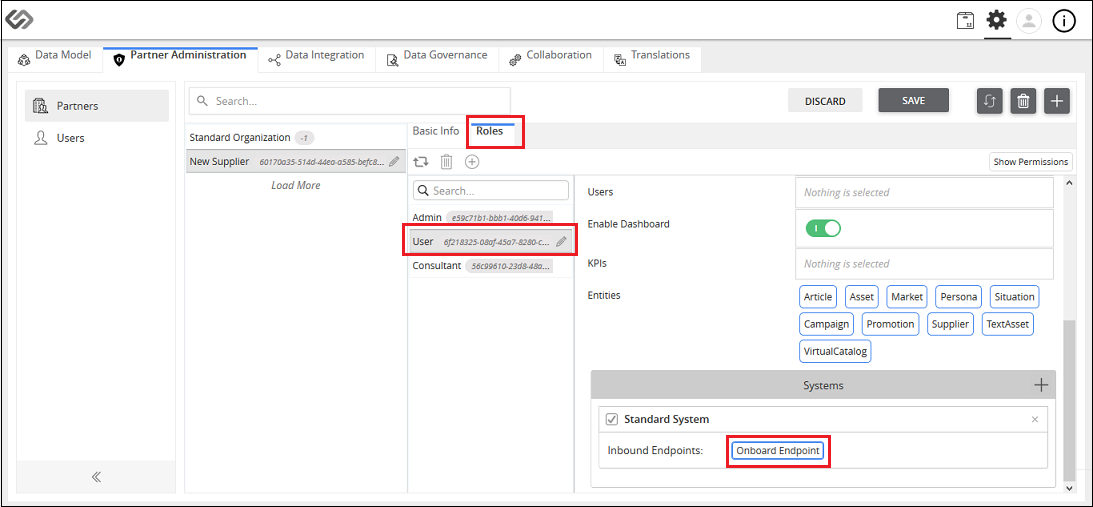The image size is (1093, 507).
Task: Click the role details scrollbar down arrow
Action: pos(1067,488)
